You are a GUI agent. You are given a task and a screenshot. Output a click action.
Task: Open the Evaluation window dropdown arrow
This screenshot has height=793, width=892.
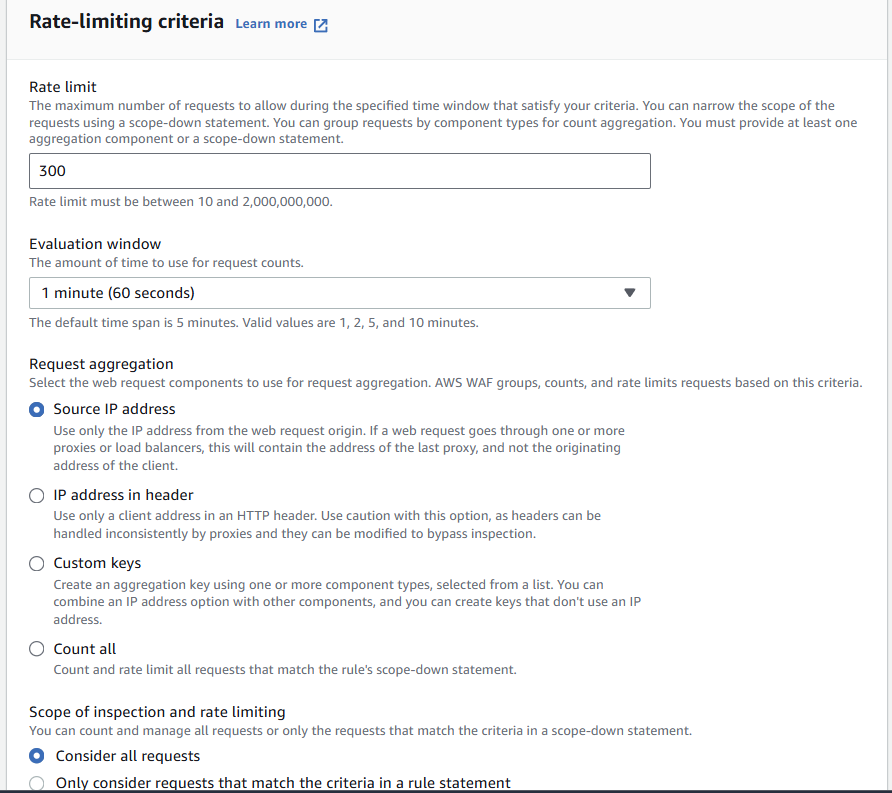coord(629,293)
